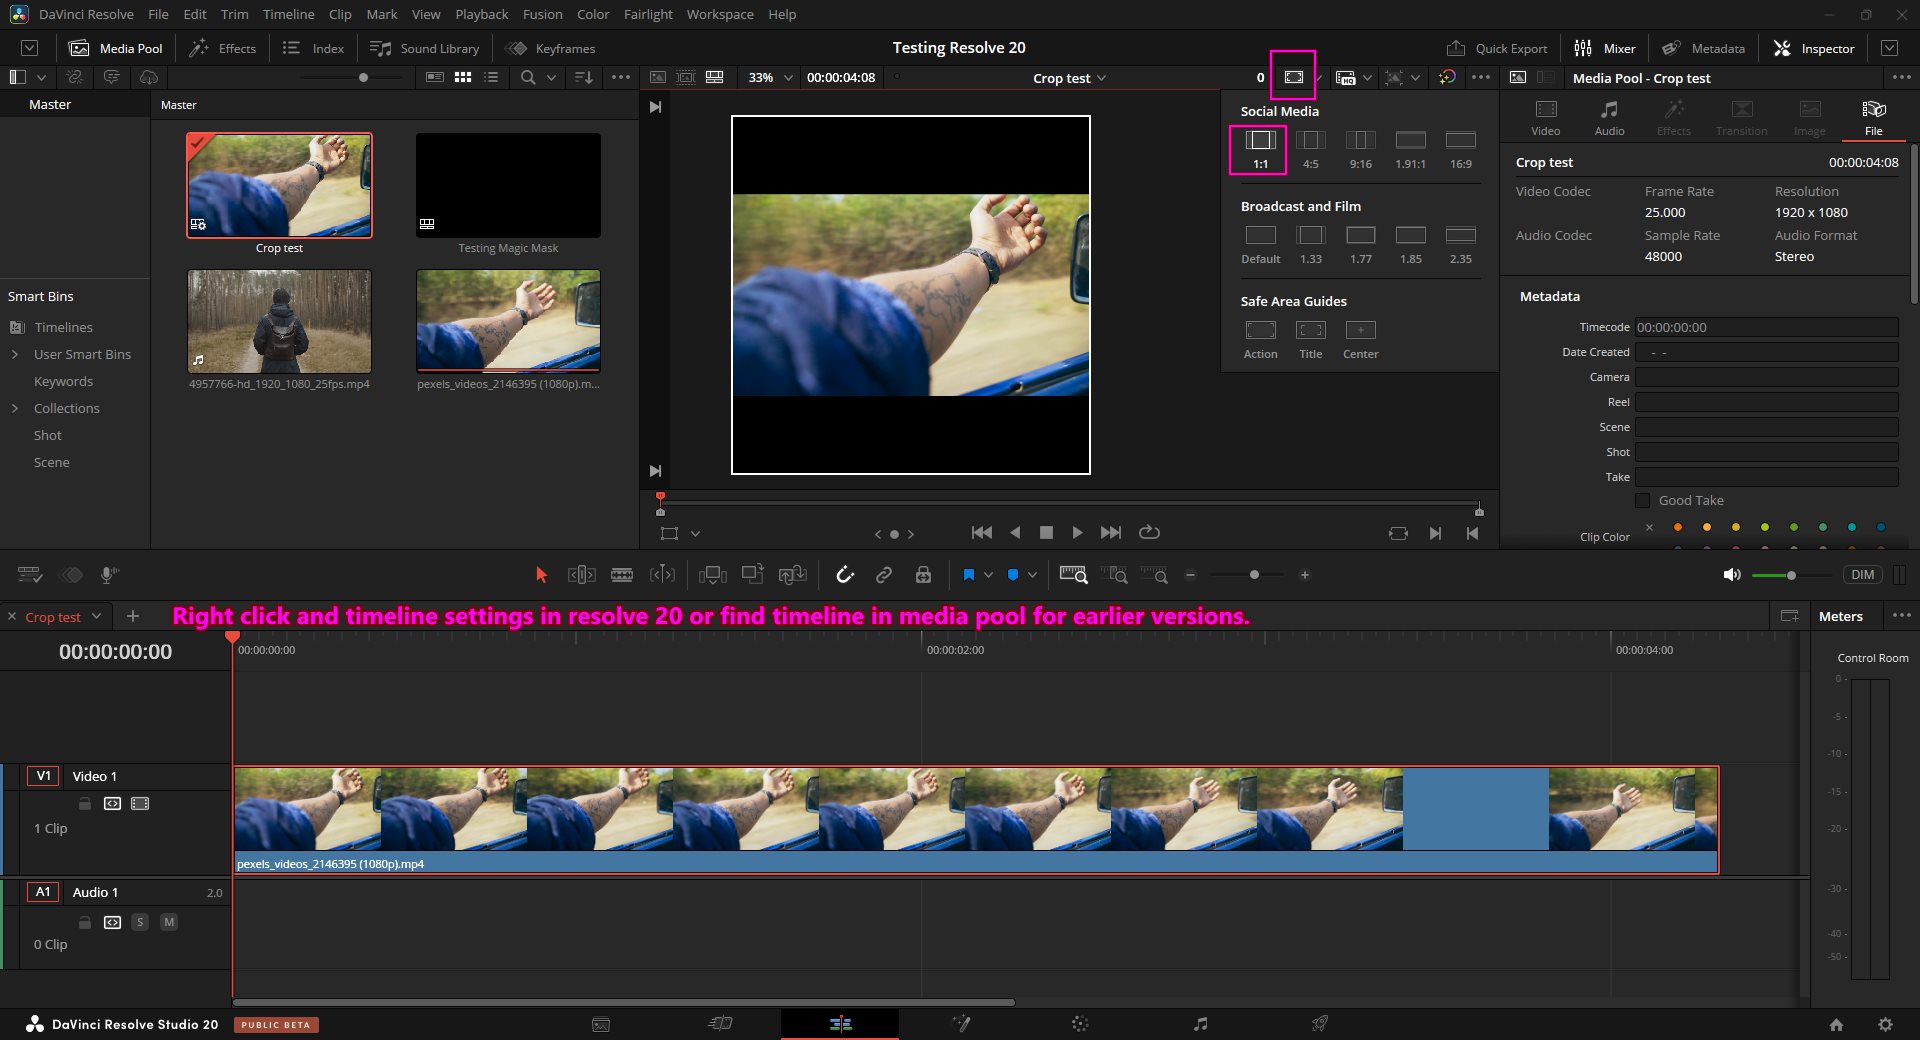Open the Workspace menu
The width and height of the screenshot is (1920, 1040).
click(x=720, y=14)
